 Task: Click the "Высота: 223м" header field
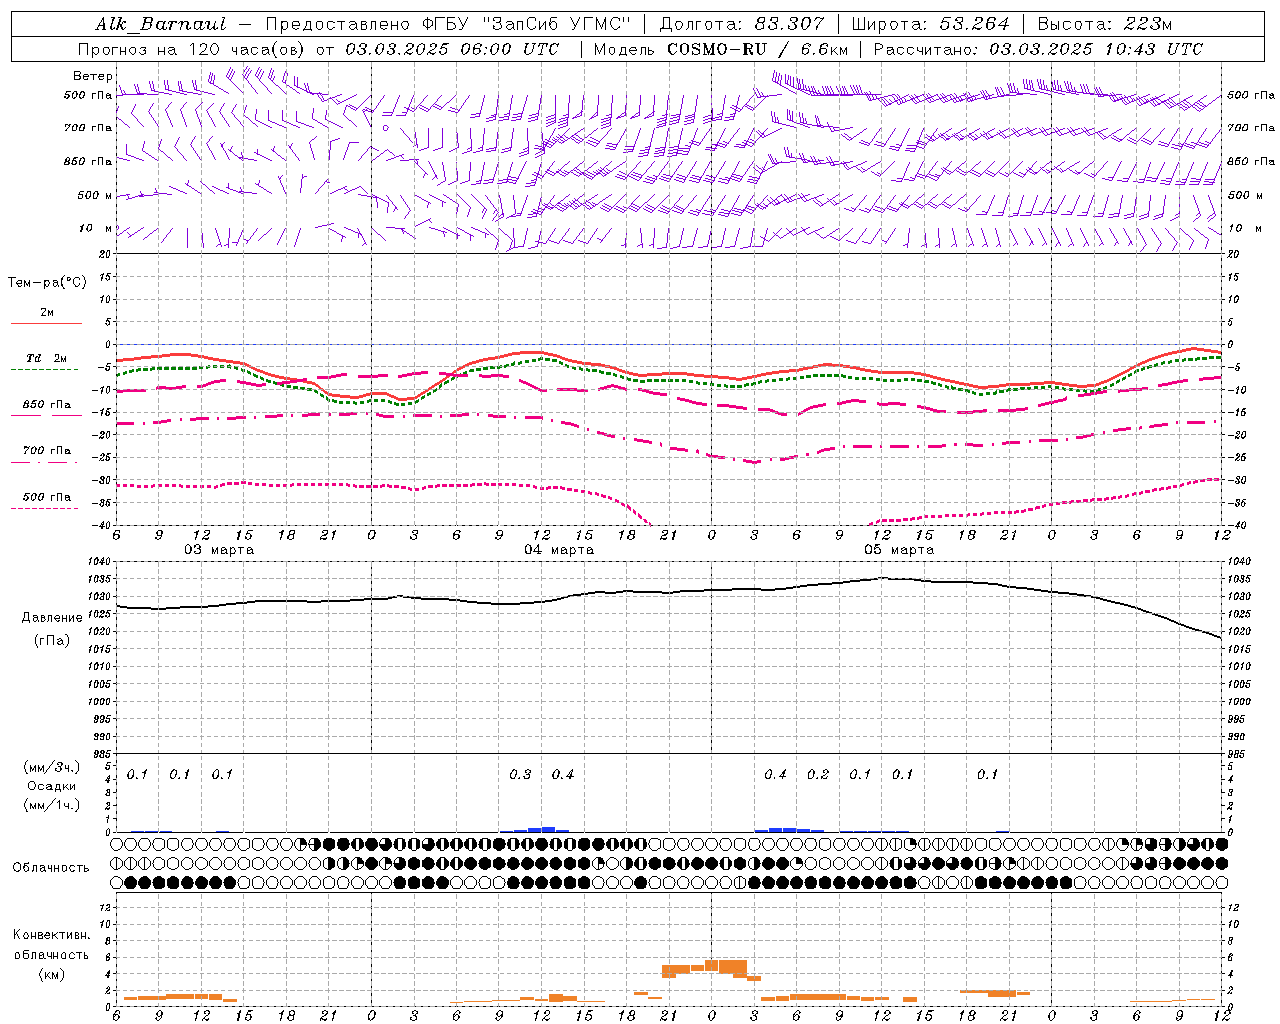pos(1105,24)
